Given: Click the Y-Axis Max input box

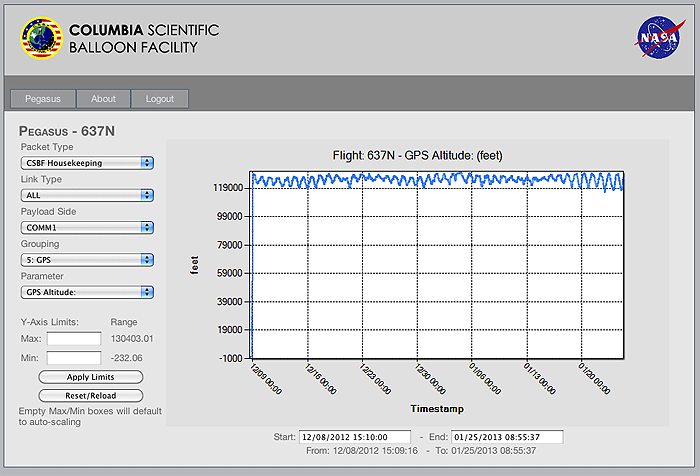Looking at the screenshot, I should tap(74, 339).
